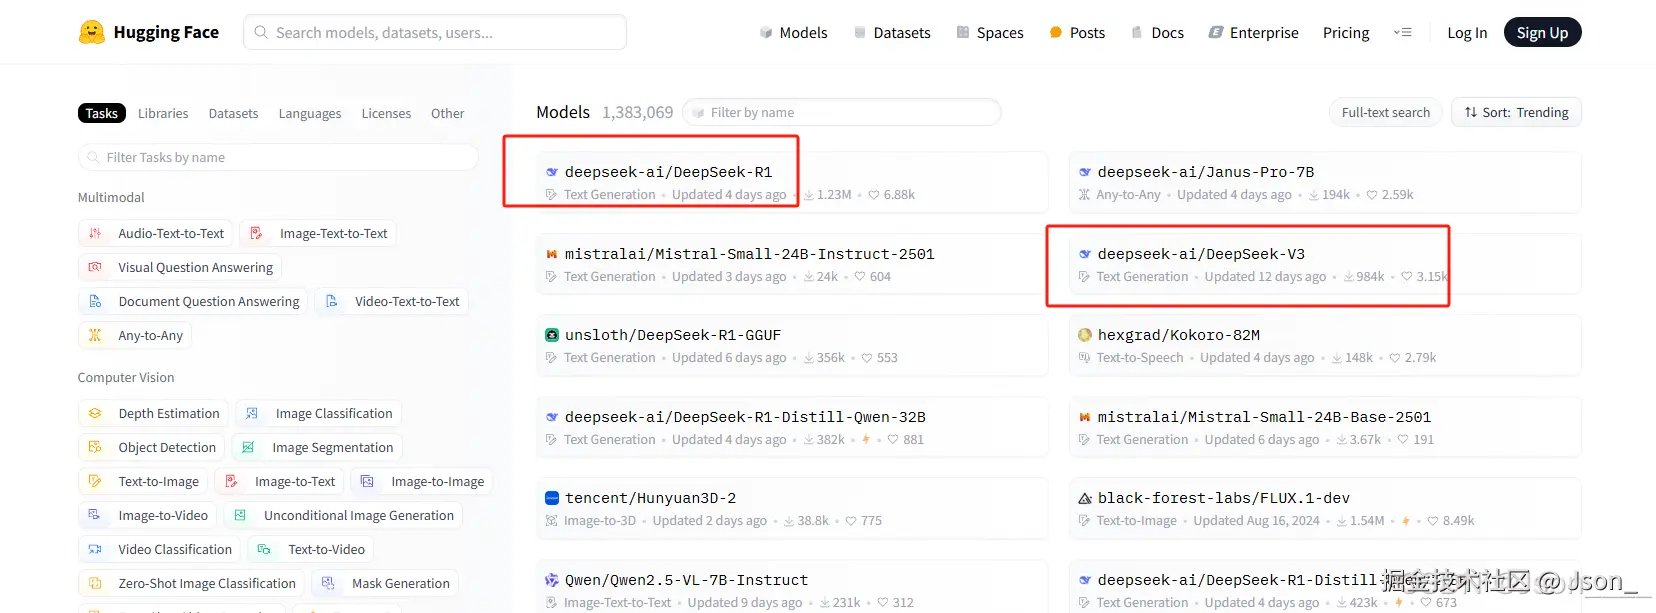The height and width of the screenshot is (613, 1656).
Task: Click the Hugging Face logo emoji
Action: pyautogui.click(x=92, y=32)
